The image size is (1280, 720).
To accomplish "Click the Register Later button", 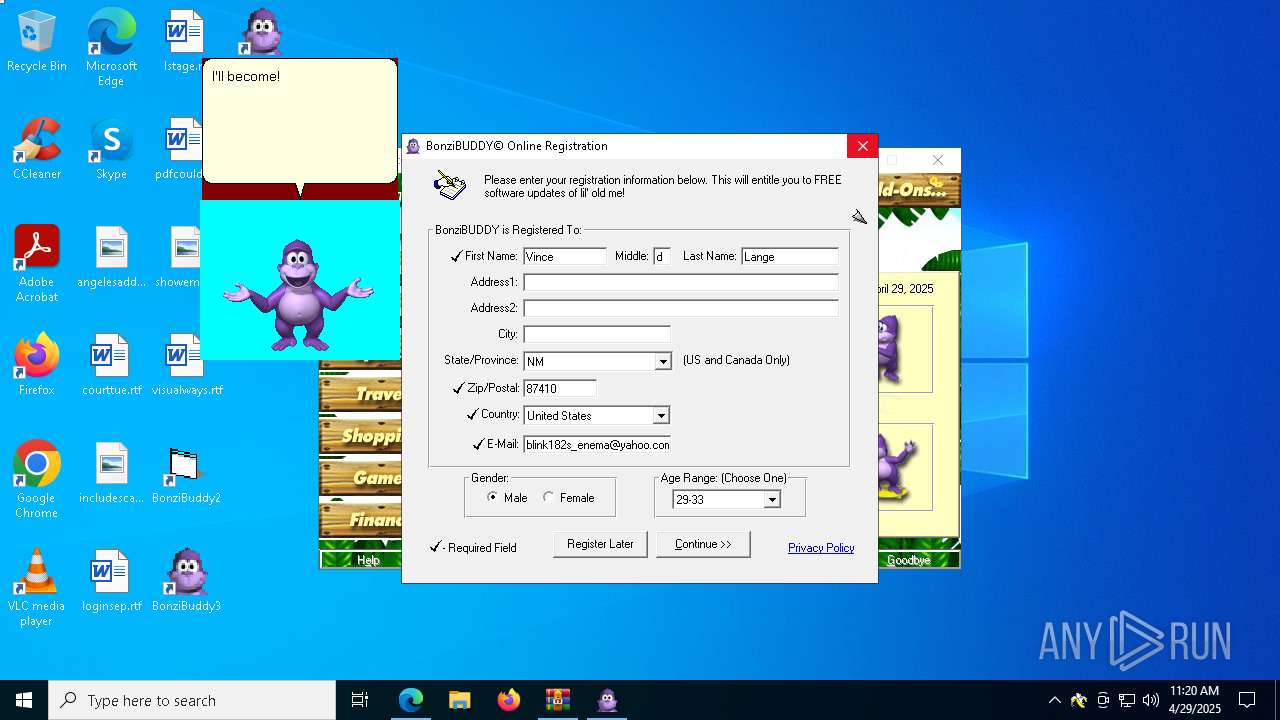I will point(600,544).
